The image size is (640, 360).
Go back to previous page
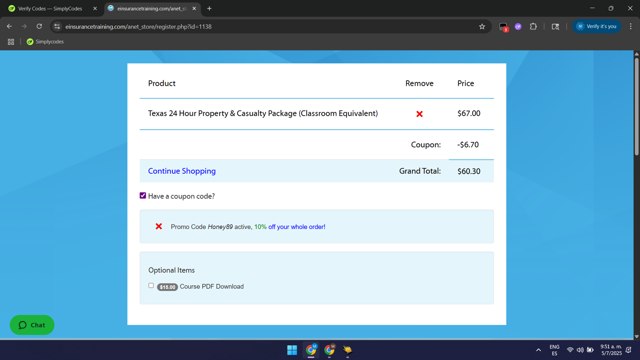tap(9, 27)
